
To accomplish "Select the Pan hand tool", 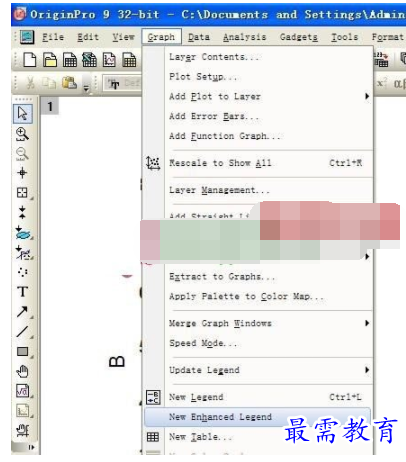I will pyautogui.click(x=22, y=371).
